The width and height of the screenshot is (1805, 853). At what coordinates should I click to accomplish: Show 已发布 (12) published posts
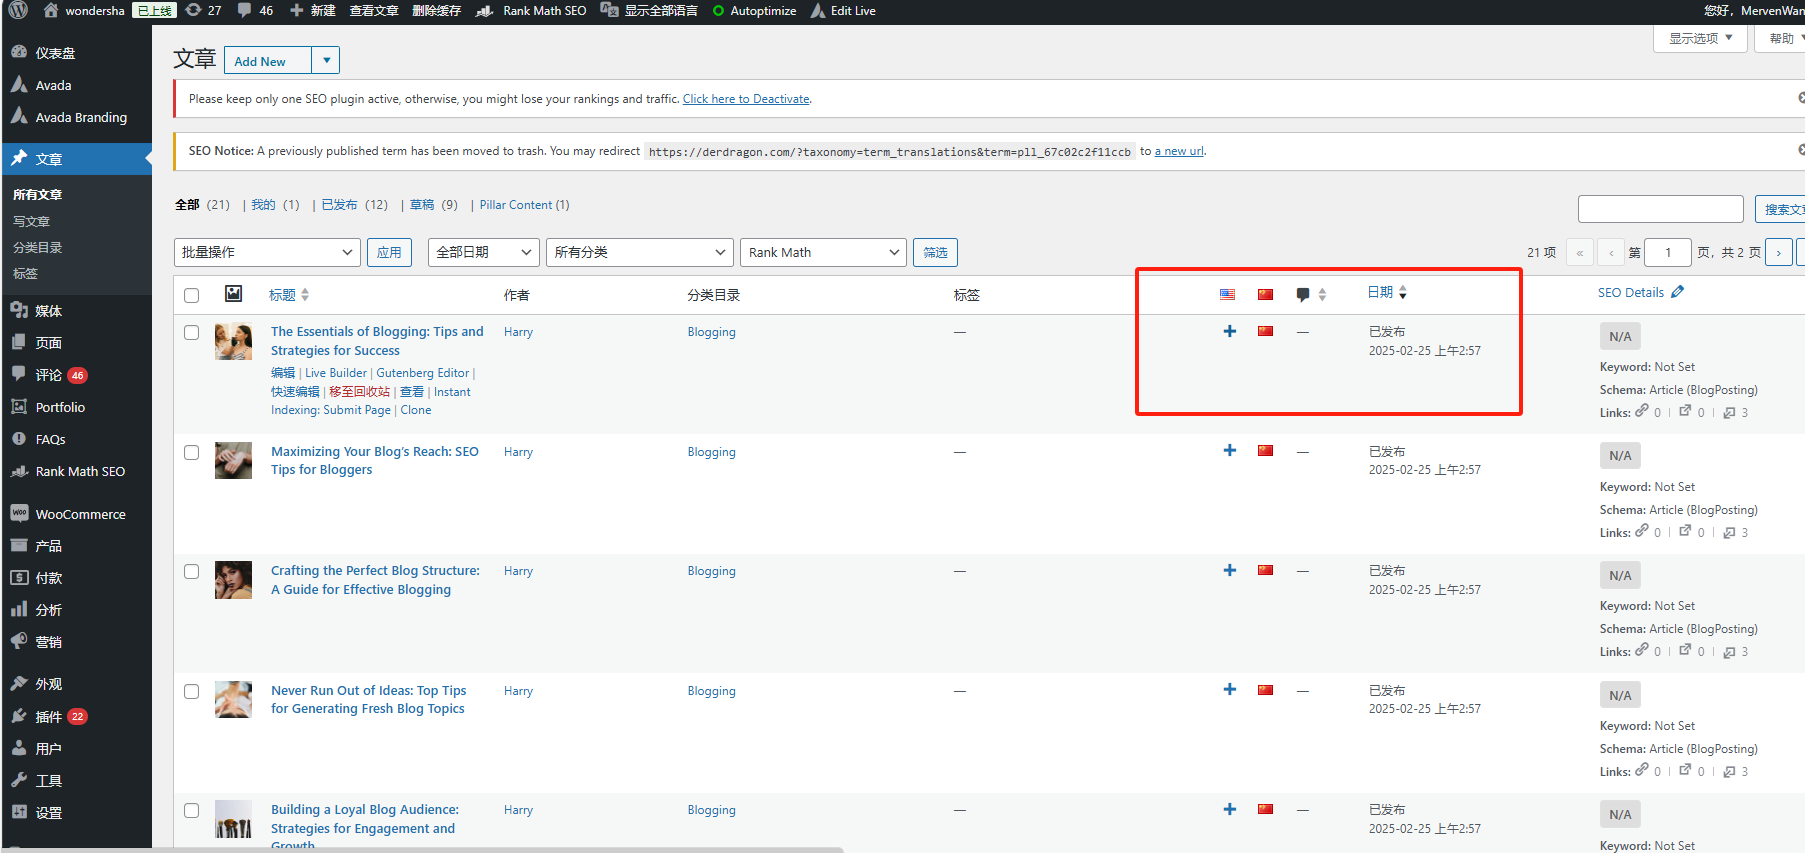[x=355, y=205]
